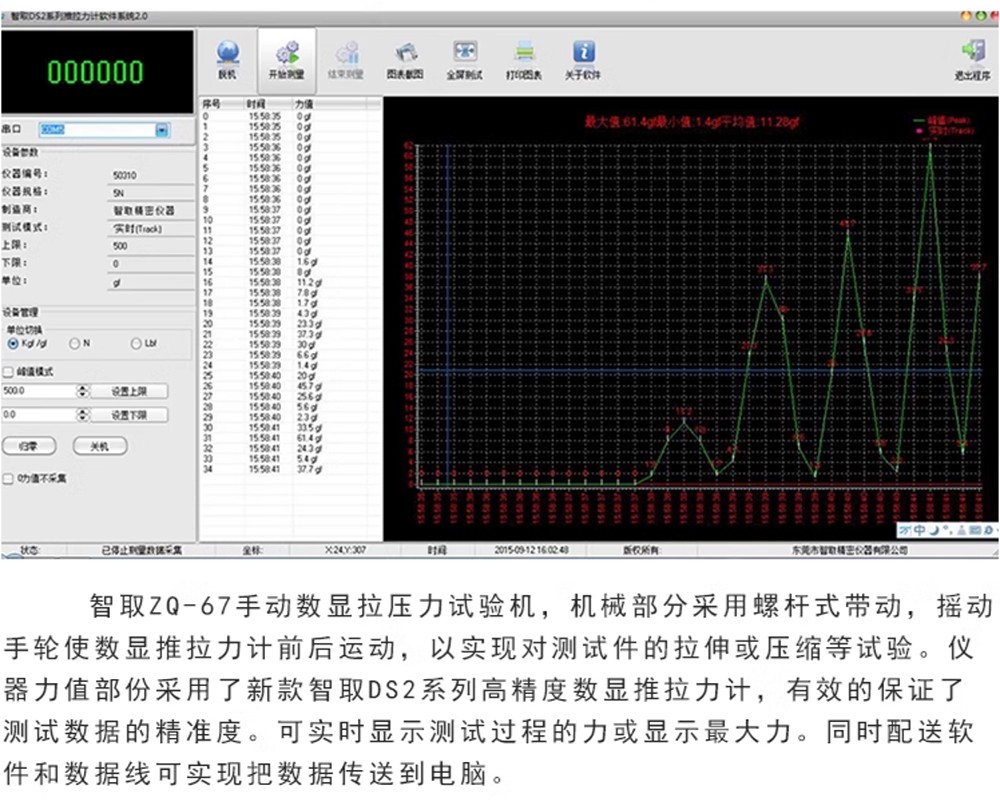
Task: Click the 力值 column header in data table
Action: 304,103
